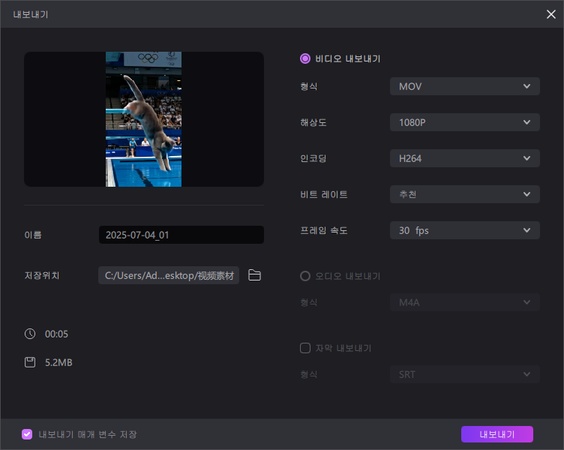Image resolution: width=564 pixels, height=450 pixels.
Task: Click the 이름 label
Action: click(x=33, y=235)
